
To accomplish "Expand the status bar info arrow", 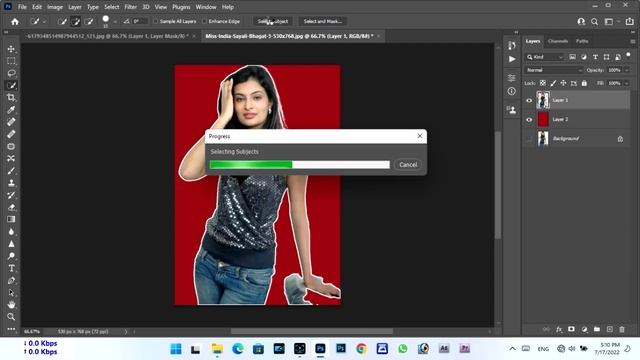I will pyautogui.click(x=126, y=332).
